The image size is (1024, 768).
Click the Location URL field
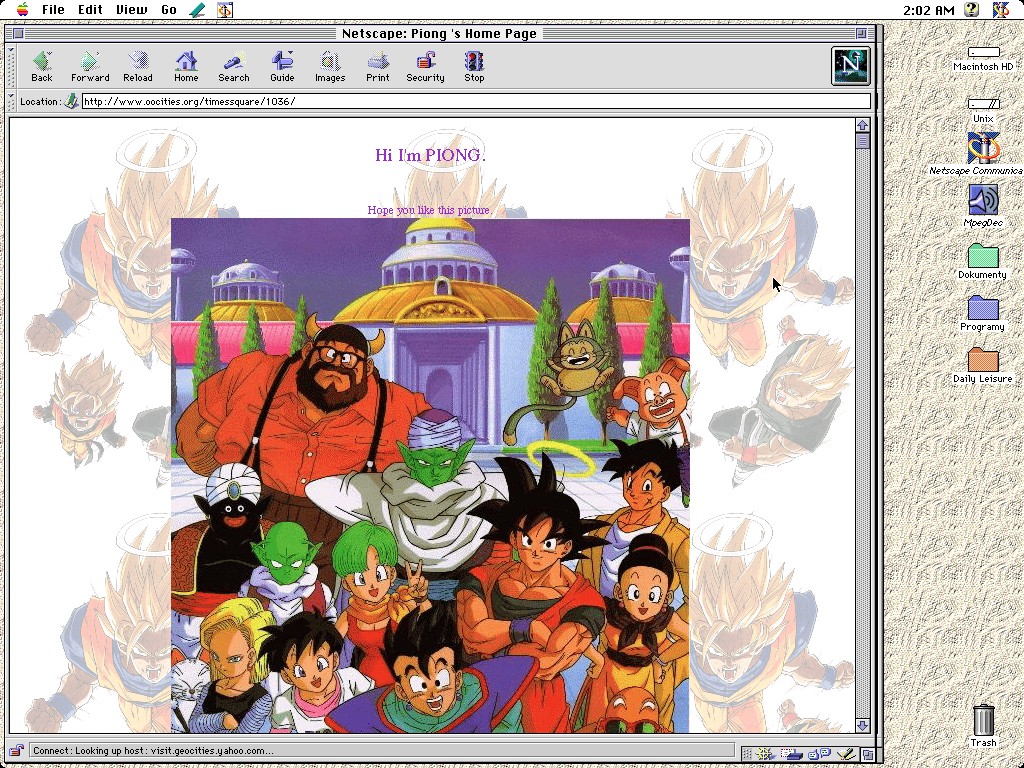coord(475,101)
